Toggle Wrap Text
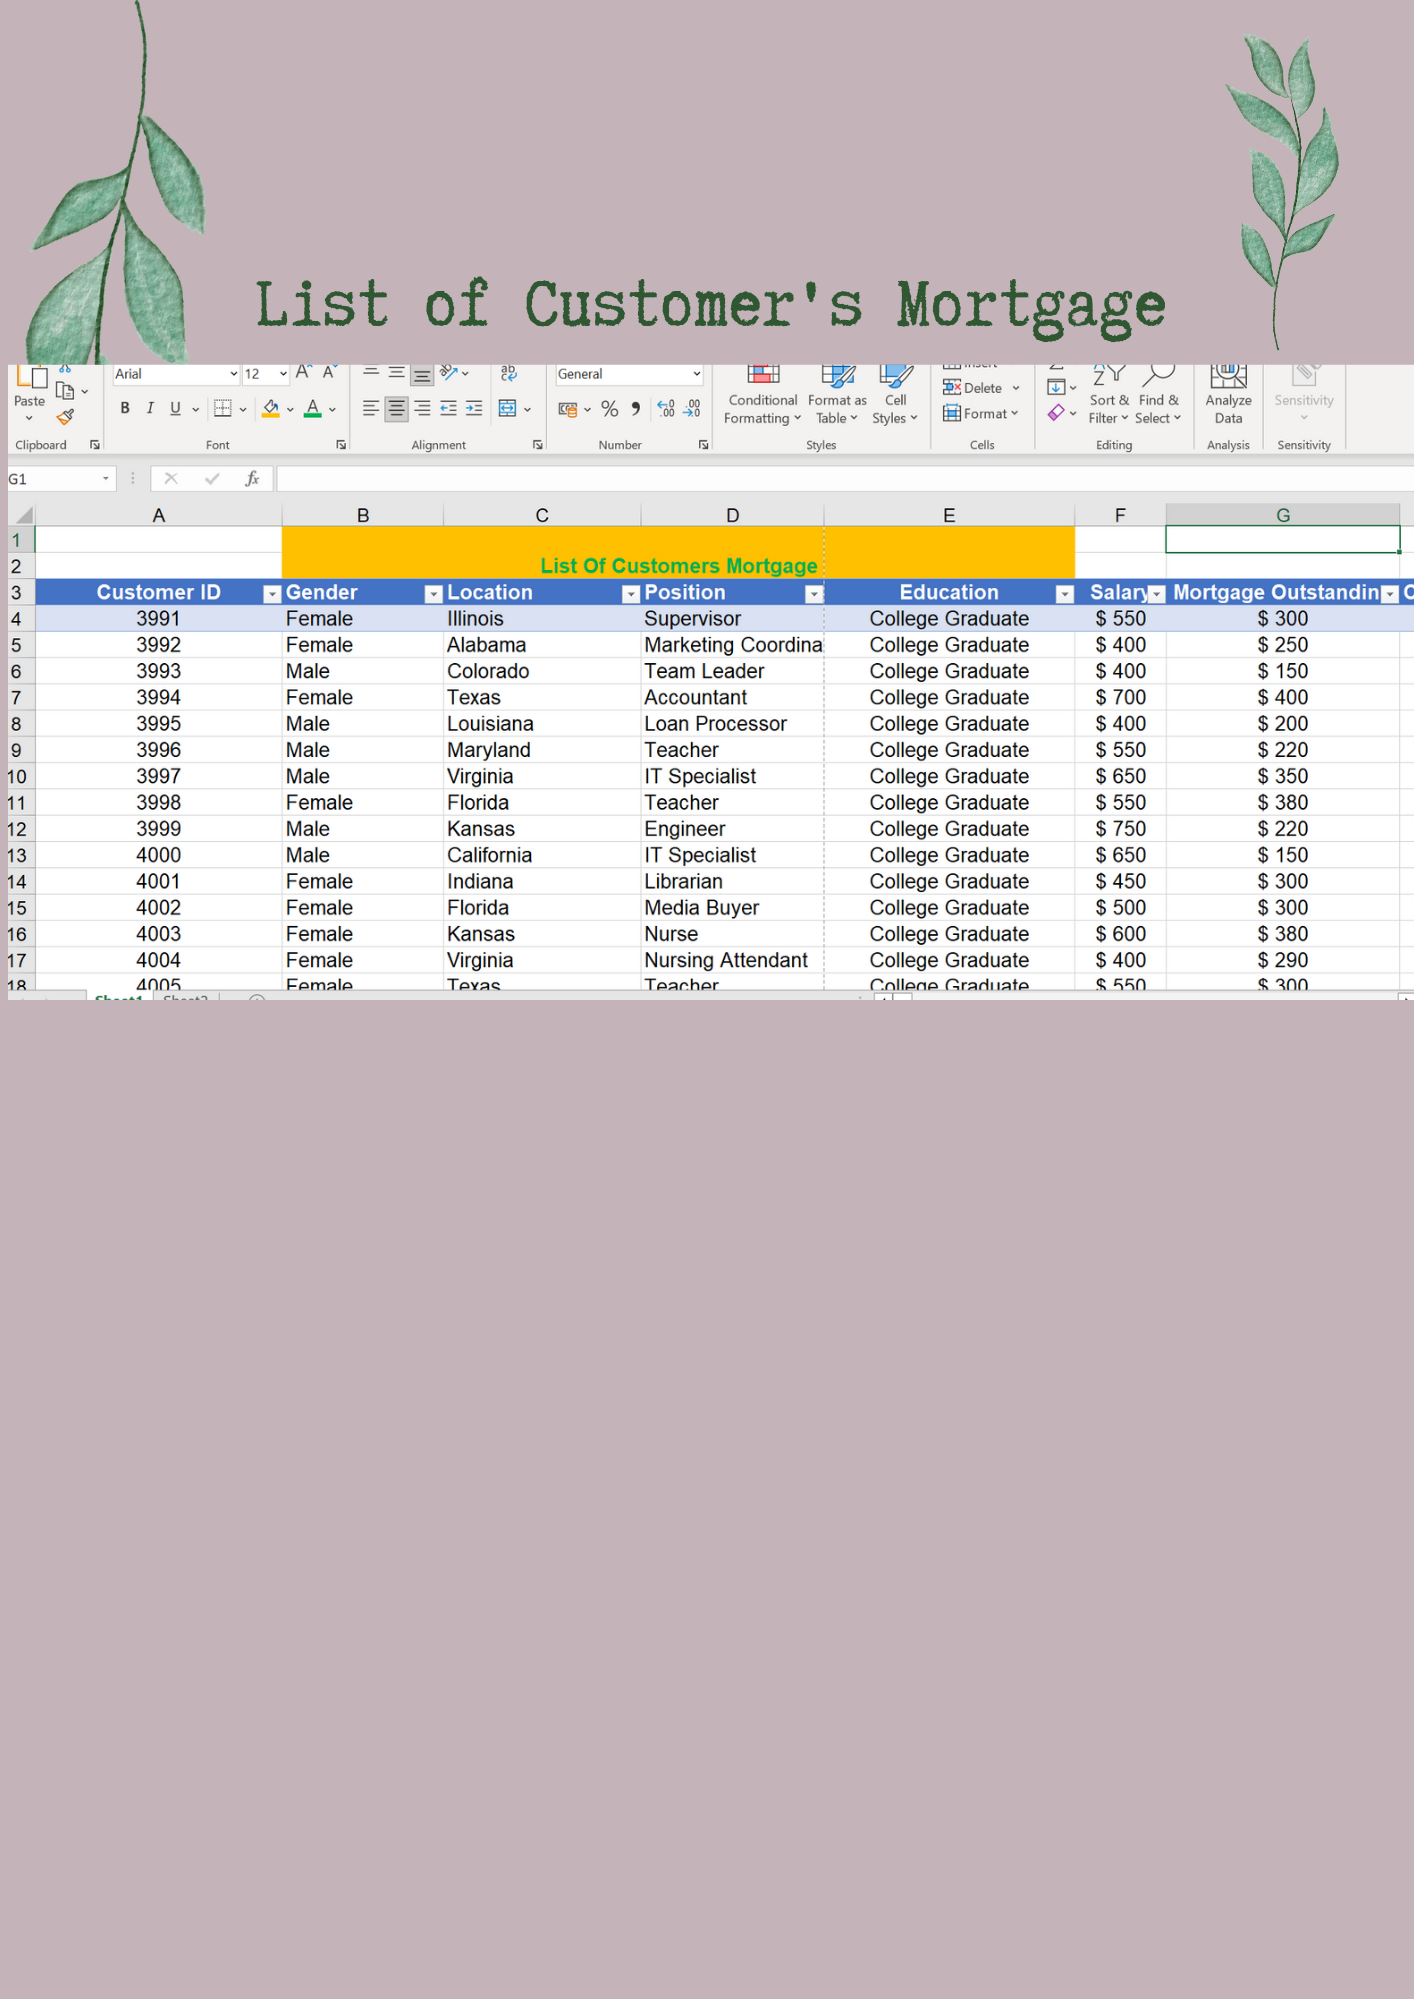The width and height of the screenshot is (1414, 1999). tap(509, 373)
